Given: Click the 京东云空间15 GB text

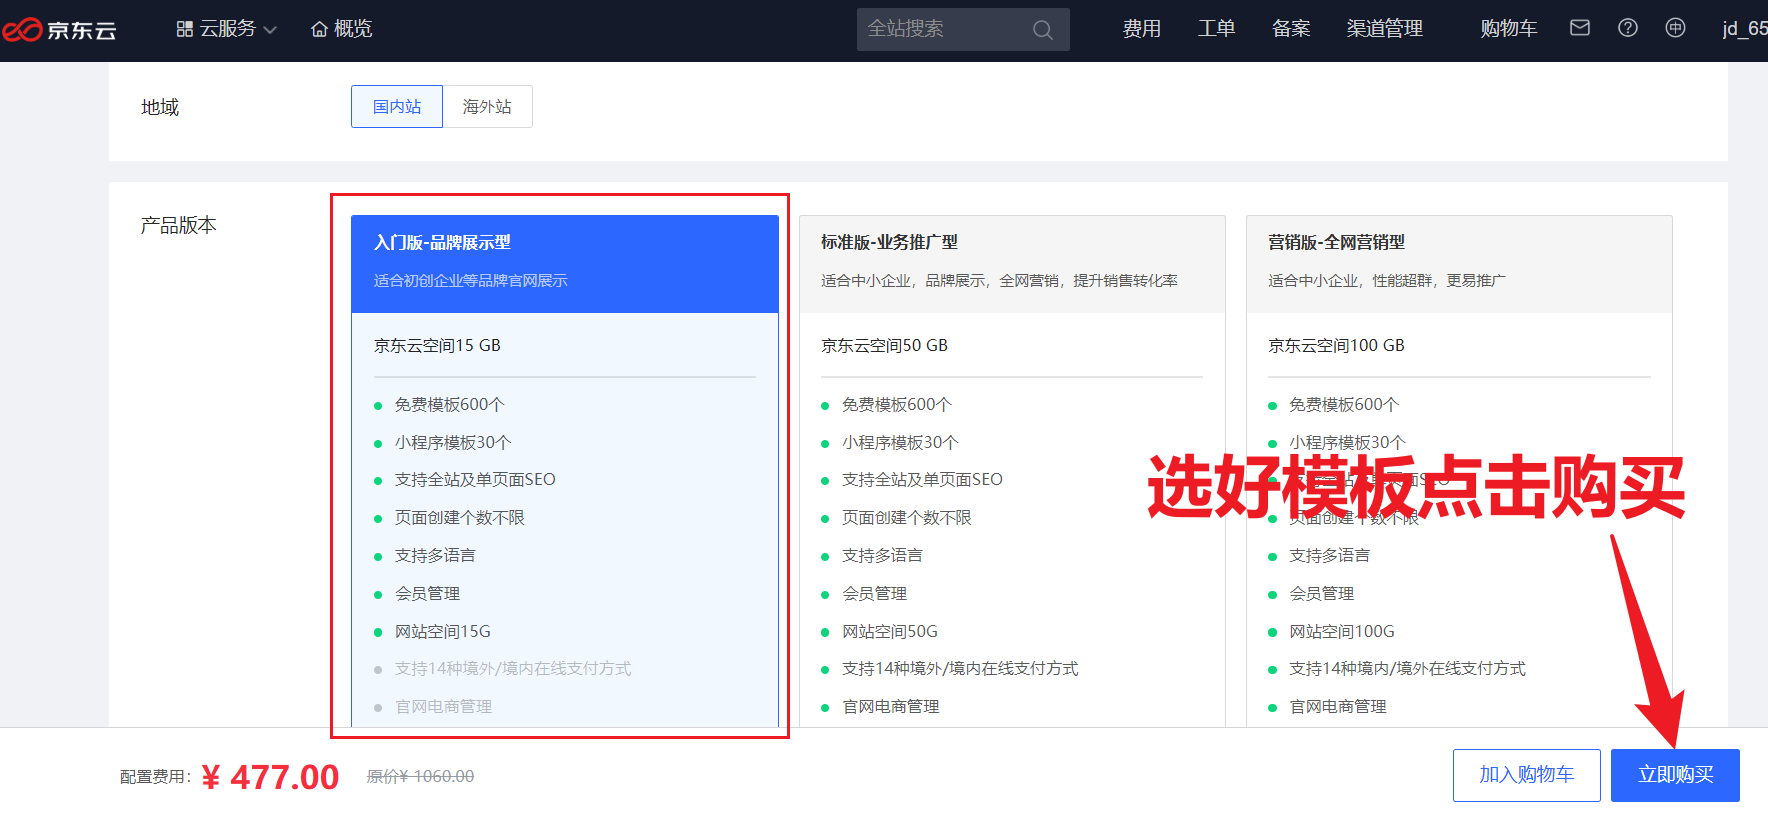Looking at the screenshot, I should click(437, 346).
